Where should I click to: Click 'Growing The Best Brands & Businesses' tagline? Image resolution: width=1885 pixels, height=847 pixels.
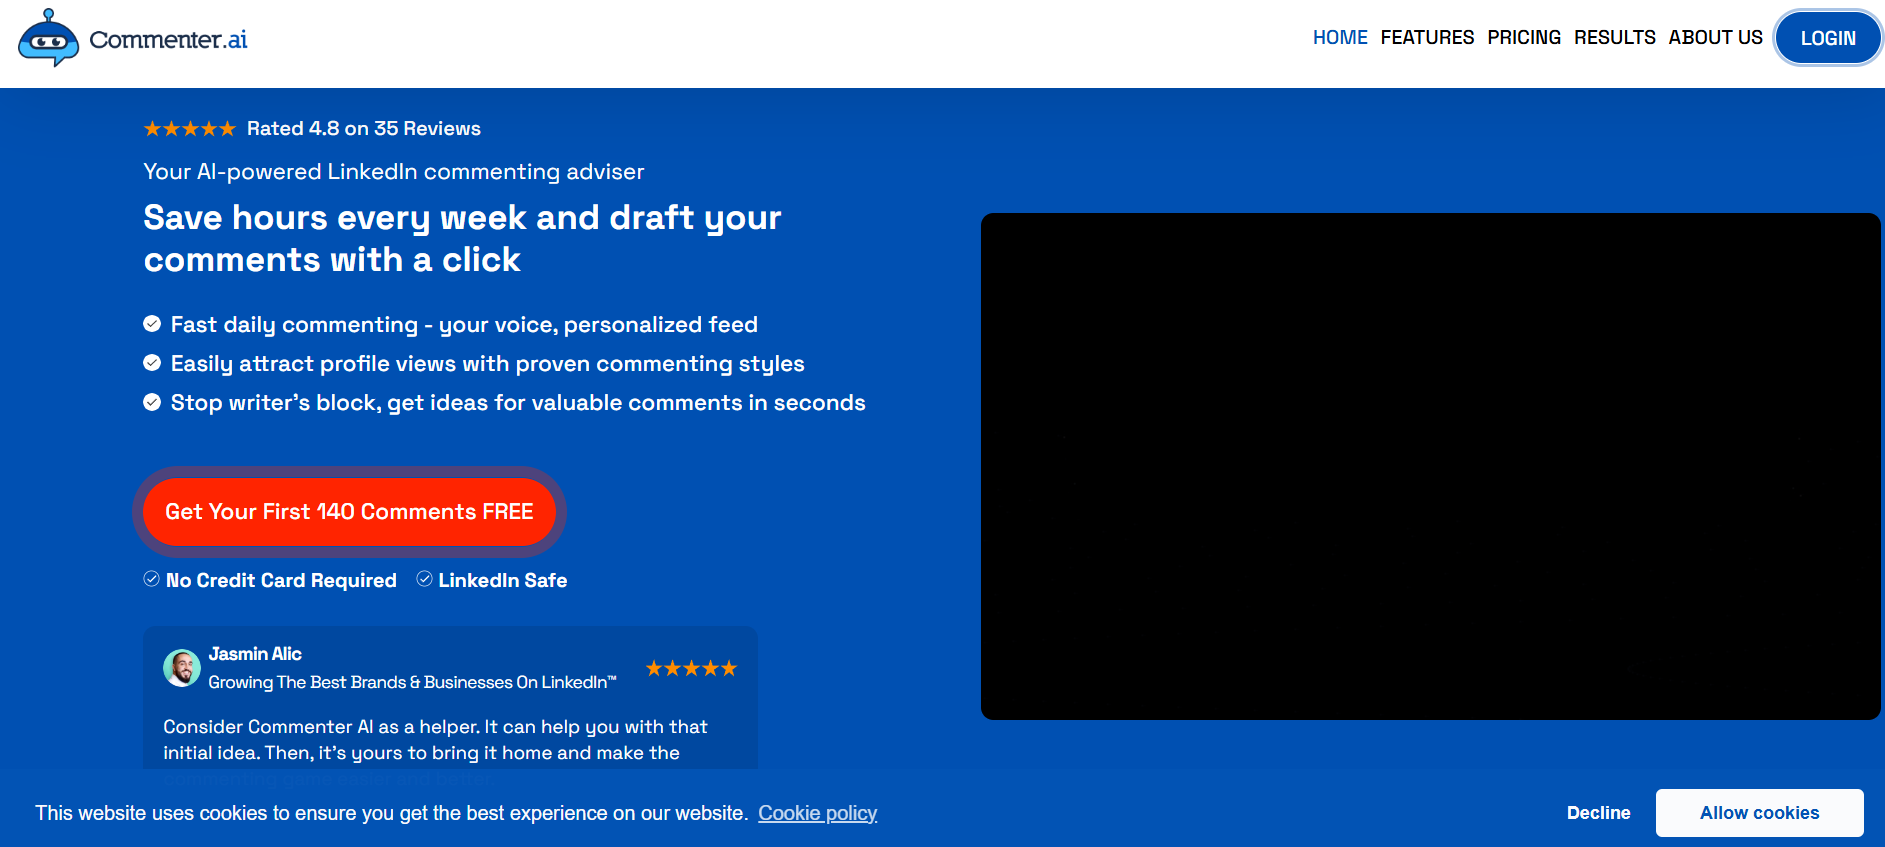(x=412, y=682)
